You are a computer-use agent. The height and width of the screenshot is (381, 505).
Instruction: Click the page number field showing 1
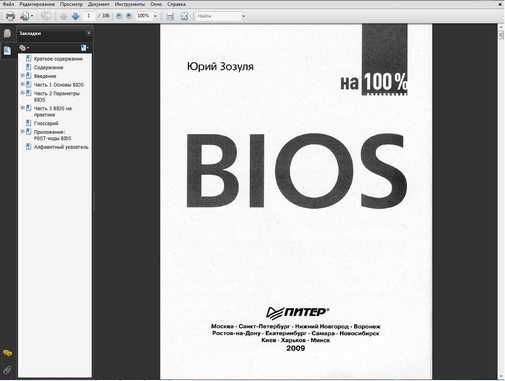tap(89, 16)
